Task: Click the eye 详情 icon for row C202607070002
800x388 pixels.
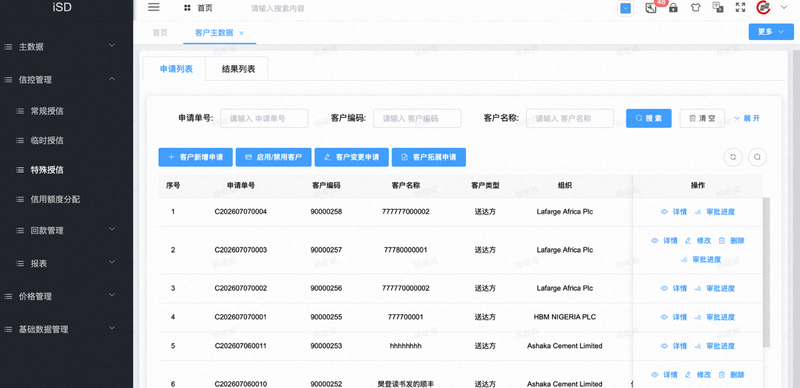Action: pyautogui.click(x=664, y=288)
